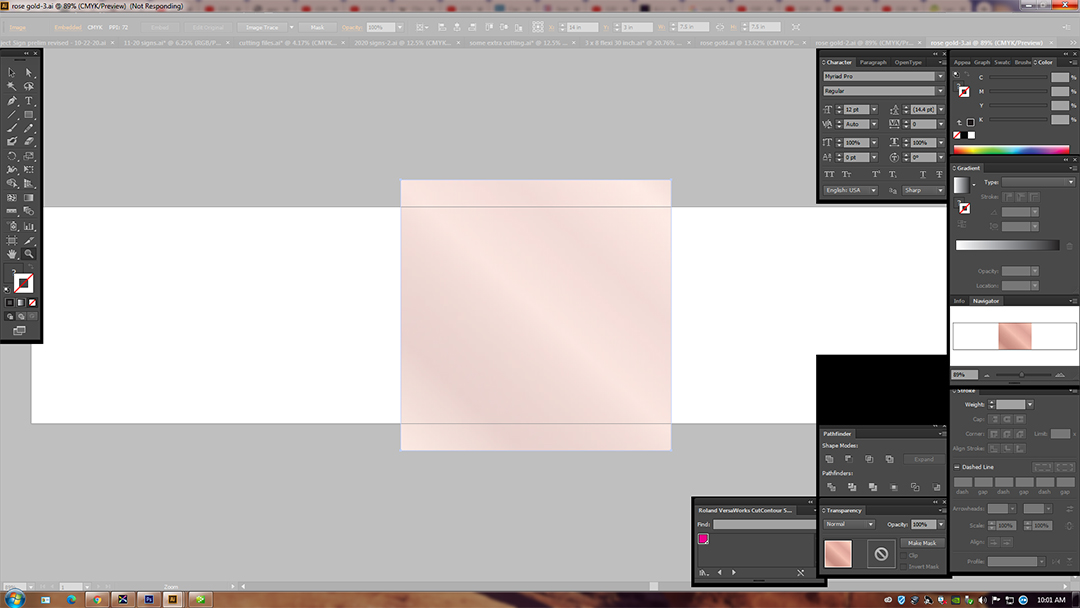Image resolution: width=1080 pixels, height=608 pixels.
Task: Click the Embed button in control bar
Action: 160,28
